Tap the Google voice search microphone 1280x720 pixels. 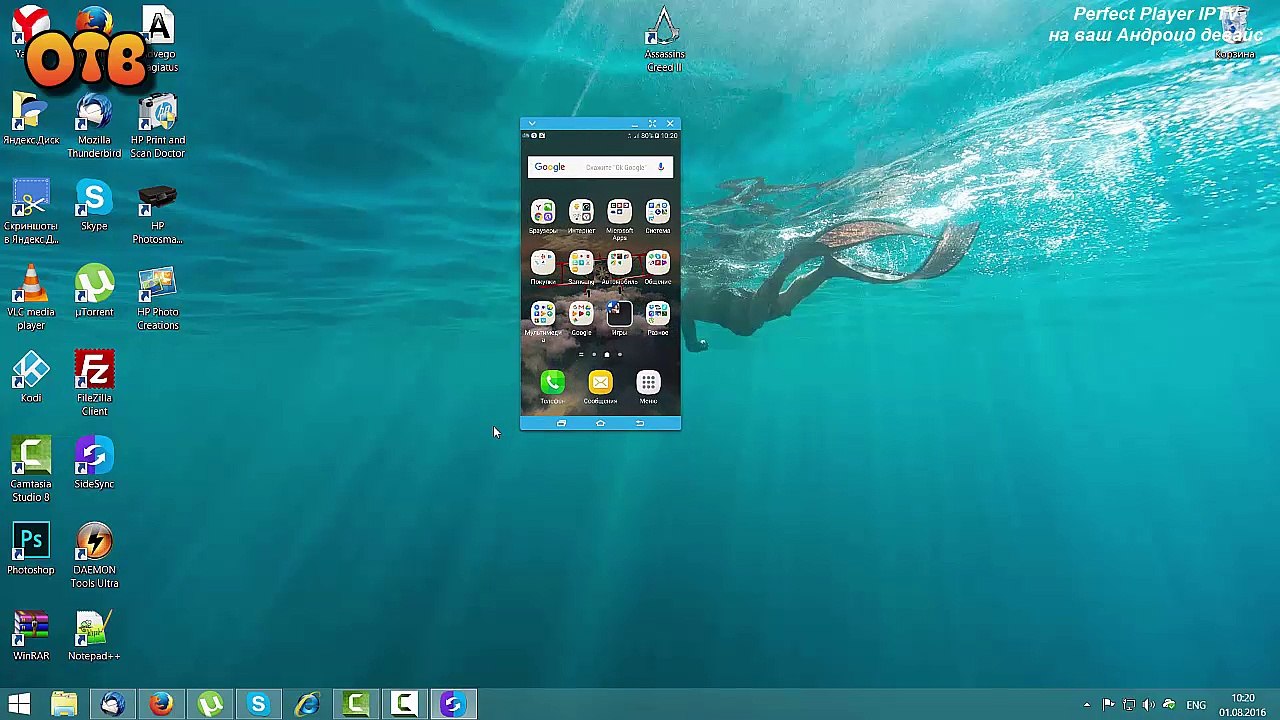(660, 167)
